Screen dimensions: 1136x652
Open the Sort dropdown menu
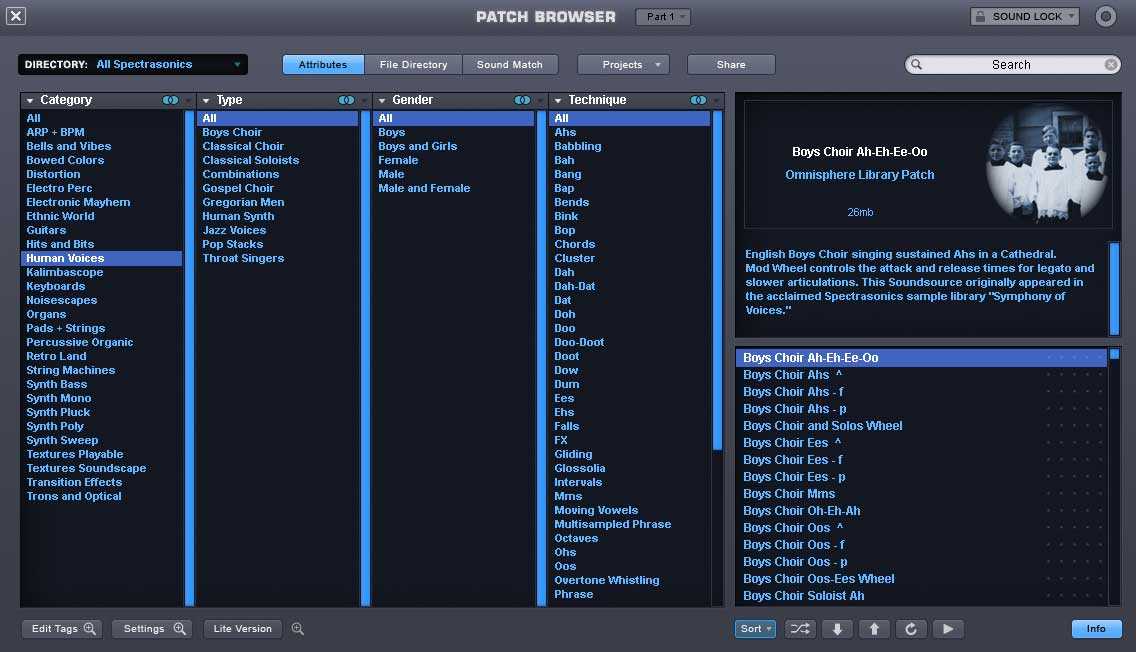click(755, 629)
